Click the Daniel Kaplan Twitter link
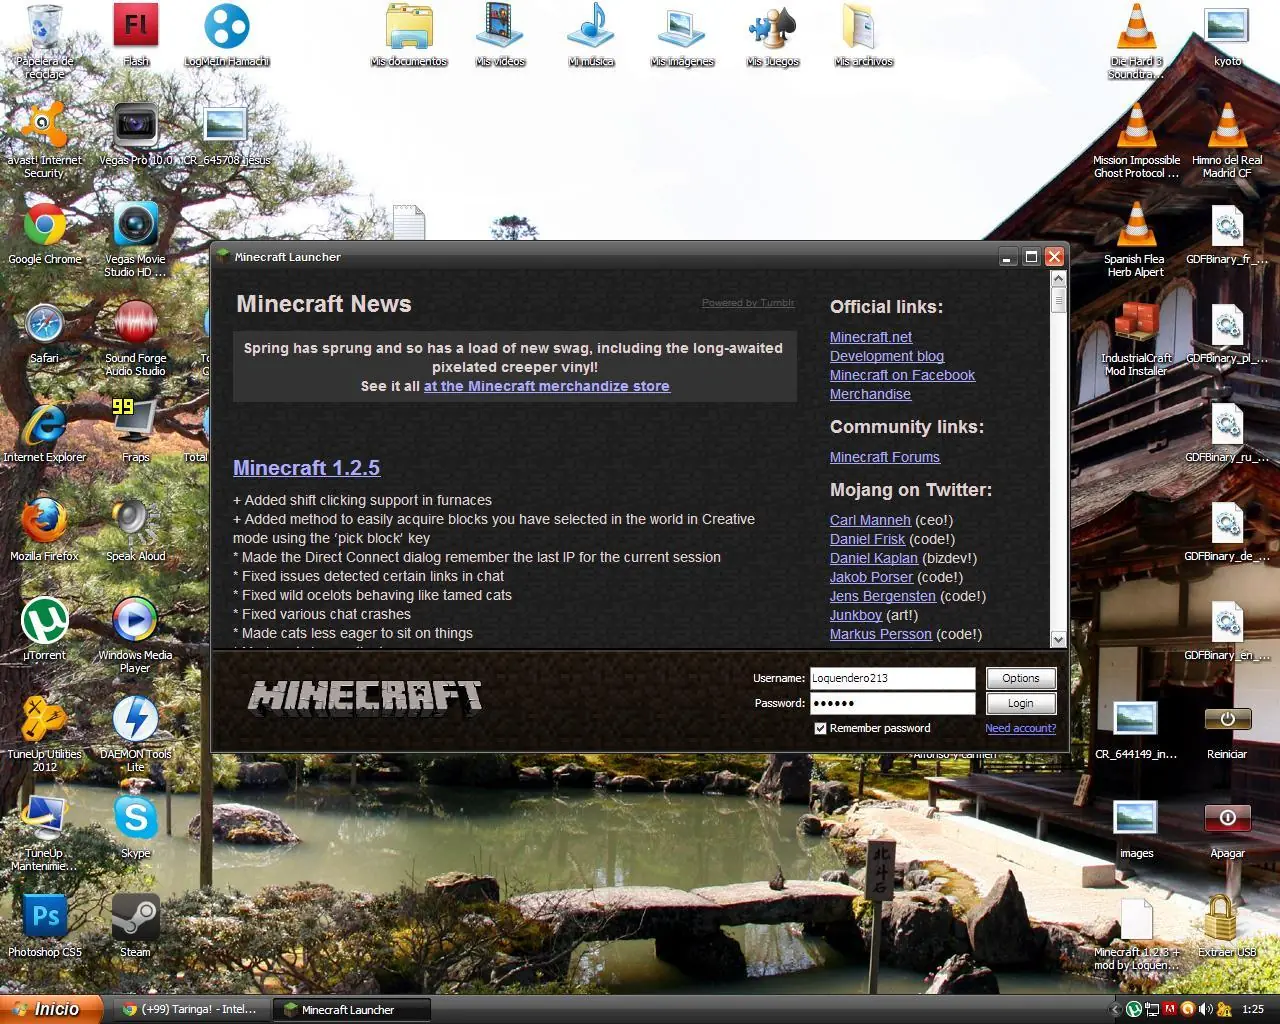Screen dimensions: 1280x1024 pos(874,558)
